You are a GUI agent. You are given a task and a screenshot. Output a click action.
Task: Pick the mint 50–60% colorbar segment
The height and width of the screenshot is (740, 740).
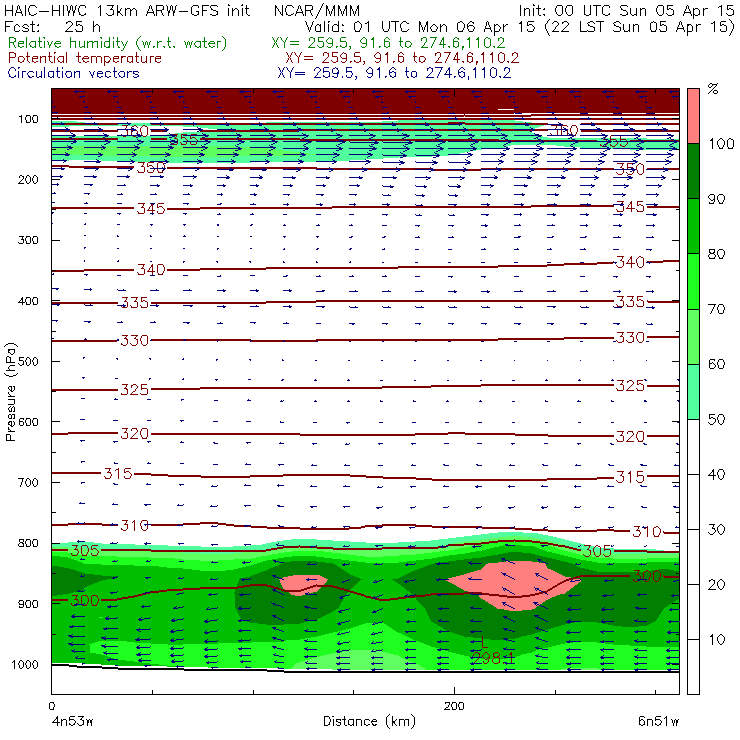point(693,392)
